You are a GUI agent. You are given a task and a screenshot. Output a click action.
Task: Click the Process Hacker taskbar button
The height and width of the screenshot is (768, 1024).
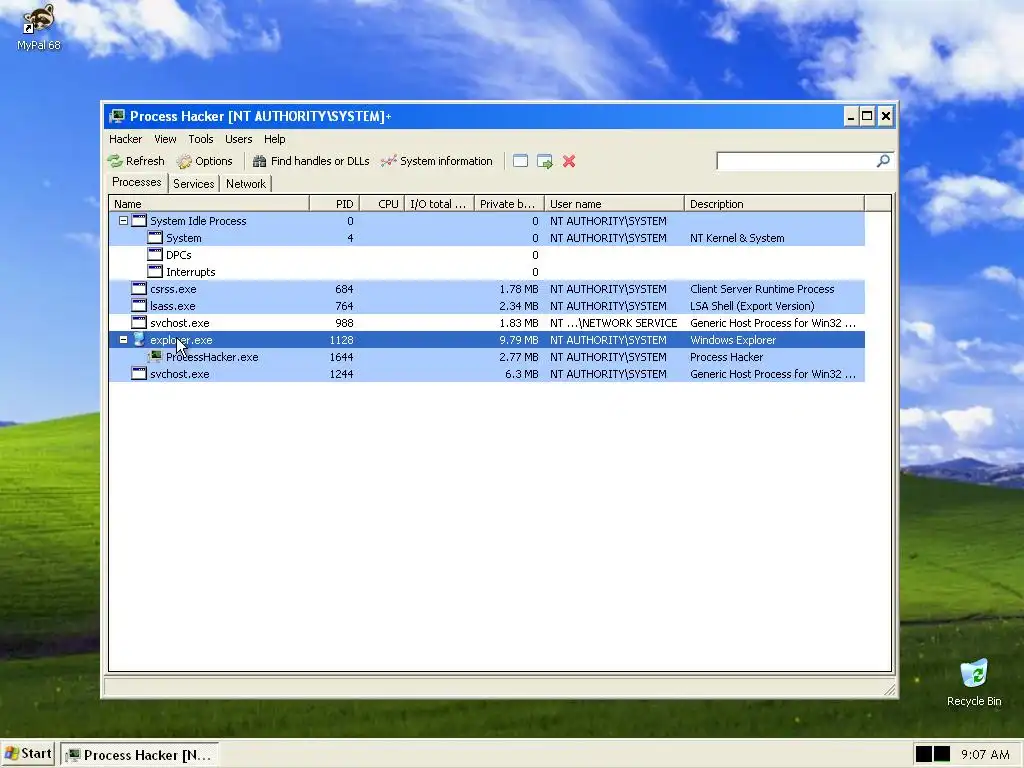pyautogui.click(x=139, y=755)
